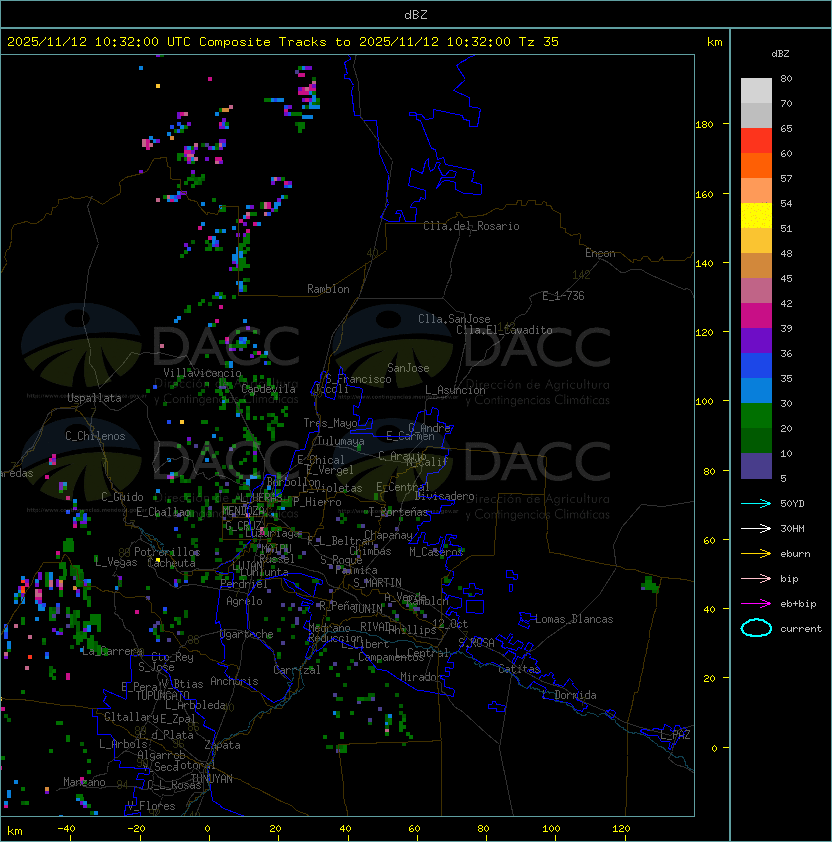The height and width of the screenshot is (842, 832).
Task: Click the Cacheuta map label
Action: pos(171,563)
